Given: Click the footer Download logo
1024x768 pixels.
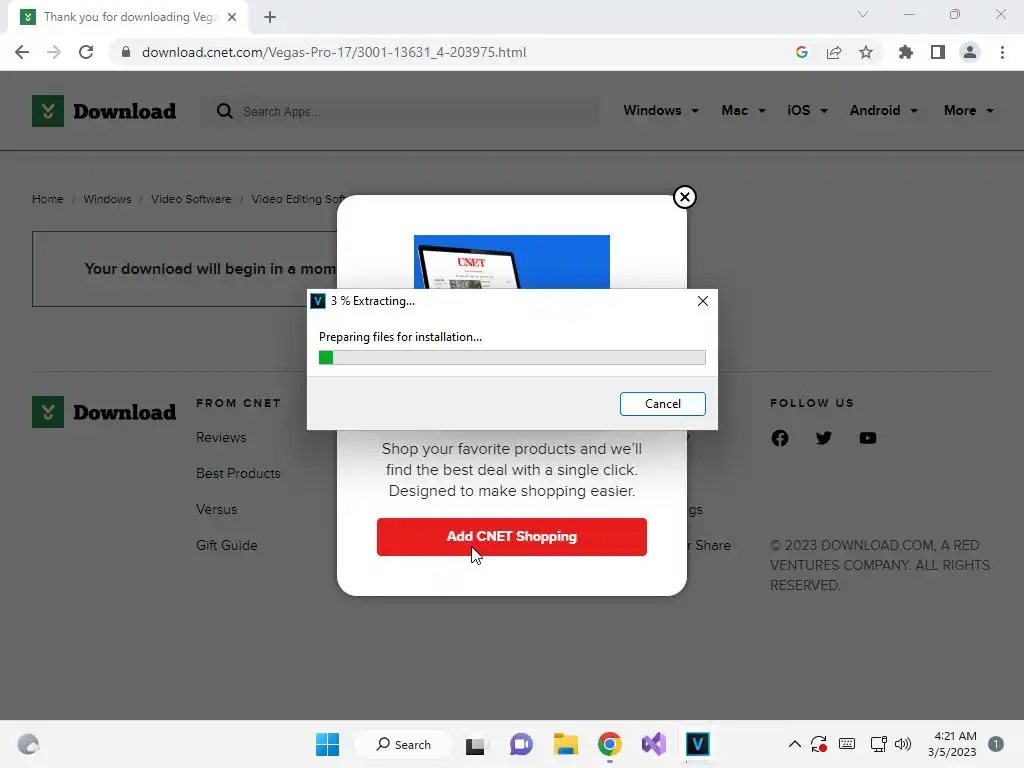Looking at the screenshot, I should pos(104,412).
